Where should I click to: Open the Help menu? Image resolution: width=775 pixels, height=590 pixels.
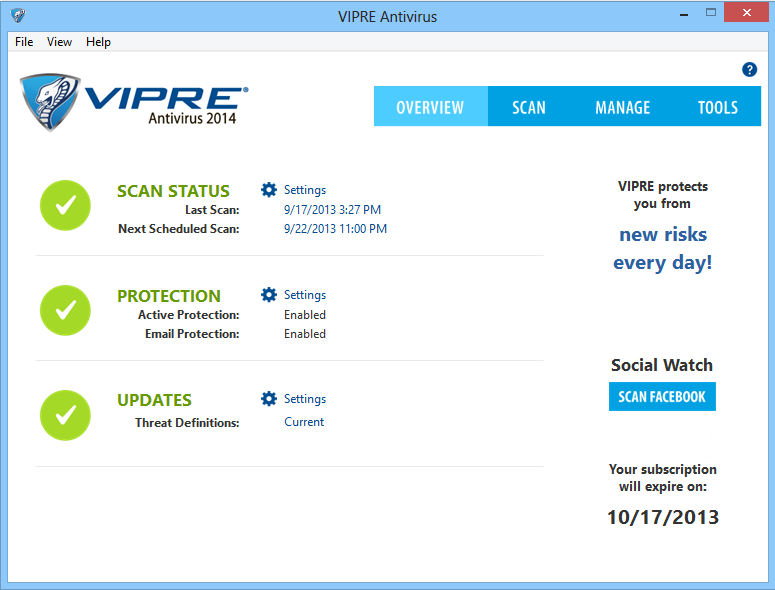[98, 42]
